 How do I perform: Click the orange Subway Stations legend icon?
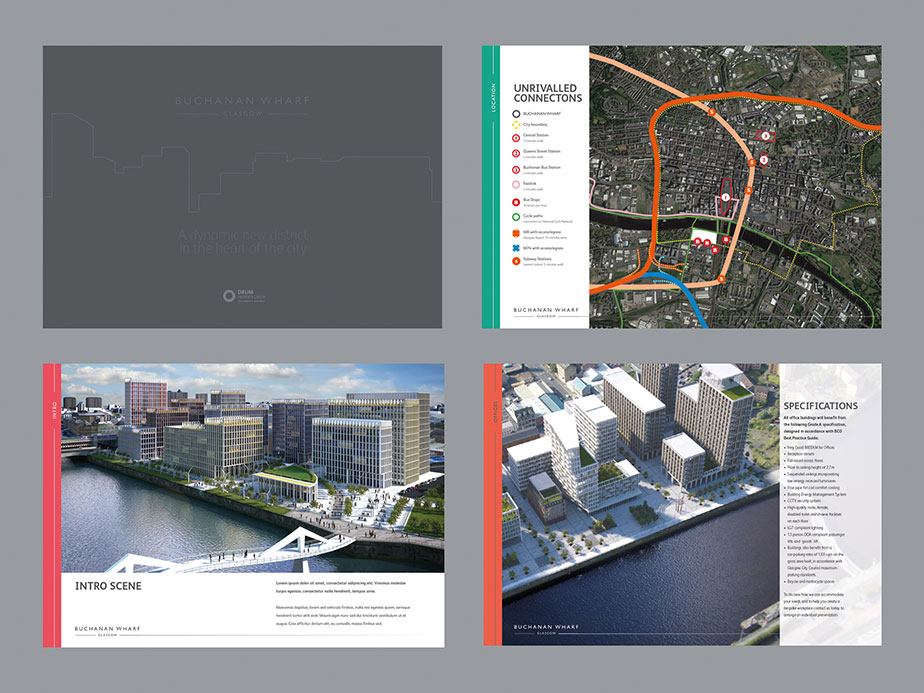pos(516,261)
